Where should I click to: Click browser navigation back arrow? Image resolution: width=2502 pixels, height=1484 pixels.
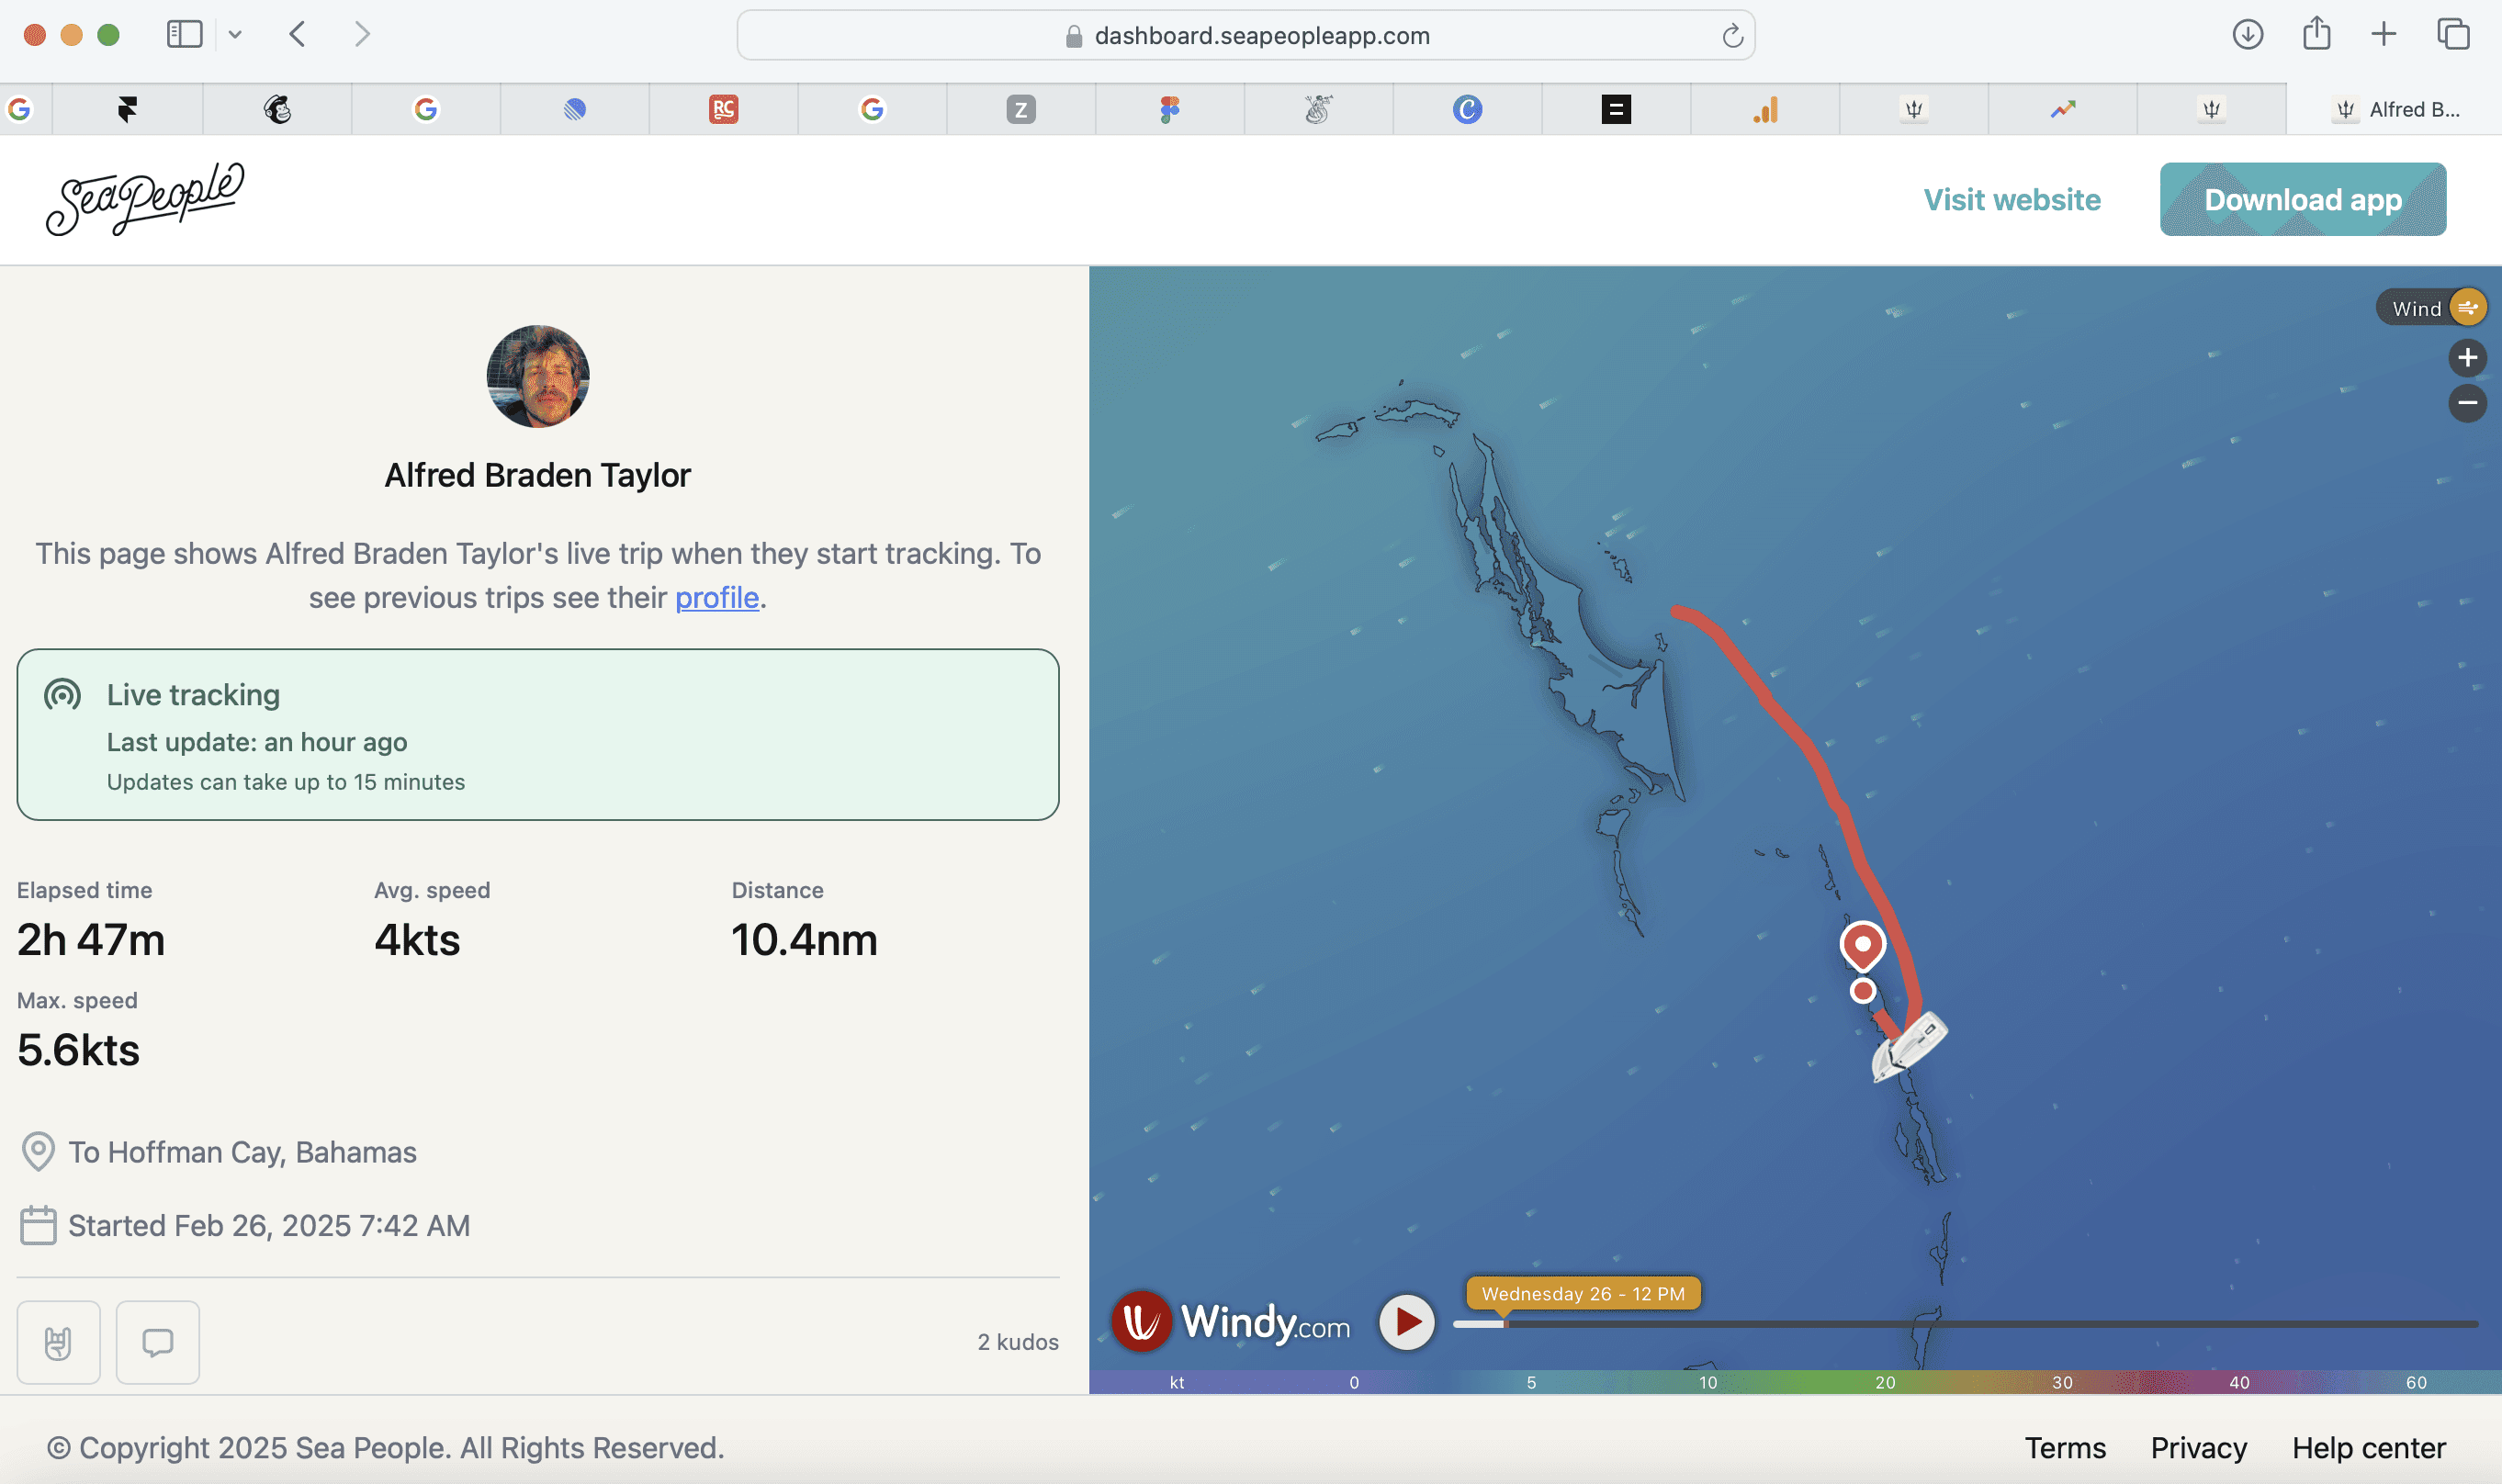pyautogui.click(x=299, y=32)
